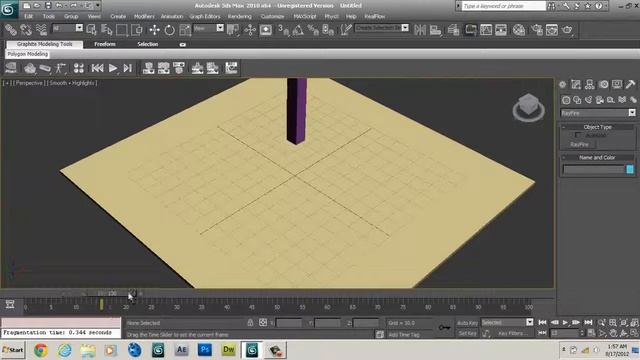Click the Rectangular Selection Region icon

click(122, 30)
